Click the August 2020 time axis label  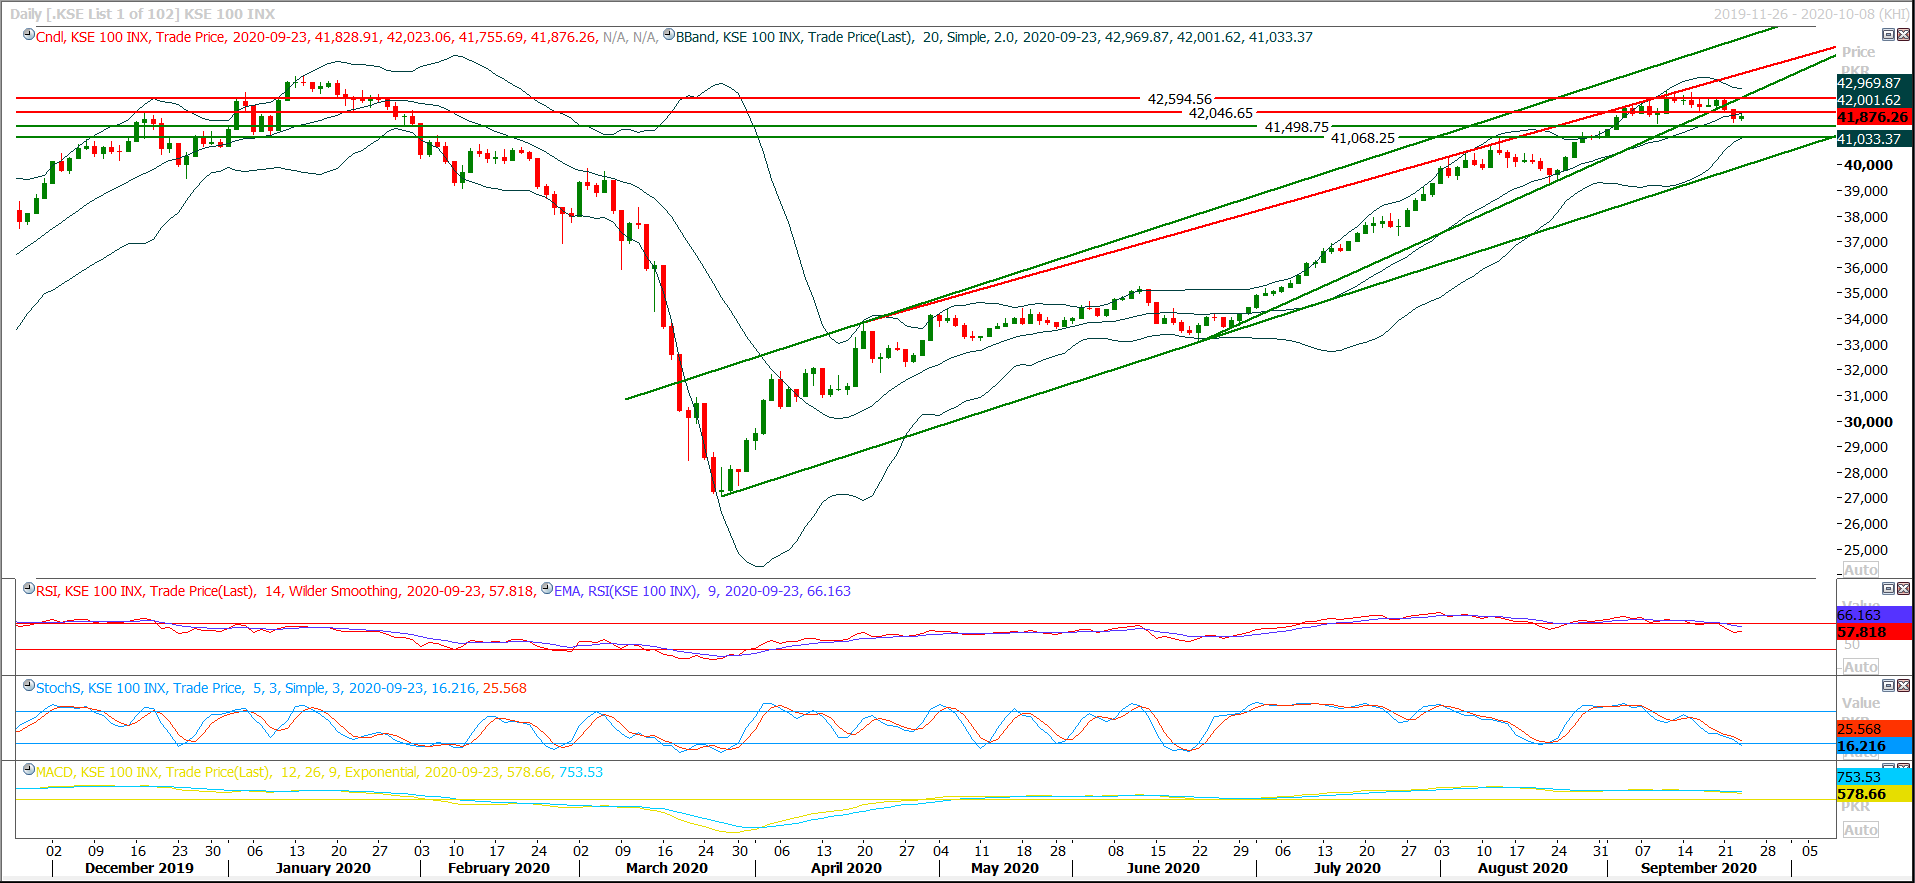1523,868
